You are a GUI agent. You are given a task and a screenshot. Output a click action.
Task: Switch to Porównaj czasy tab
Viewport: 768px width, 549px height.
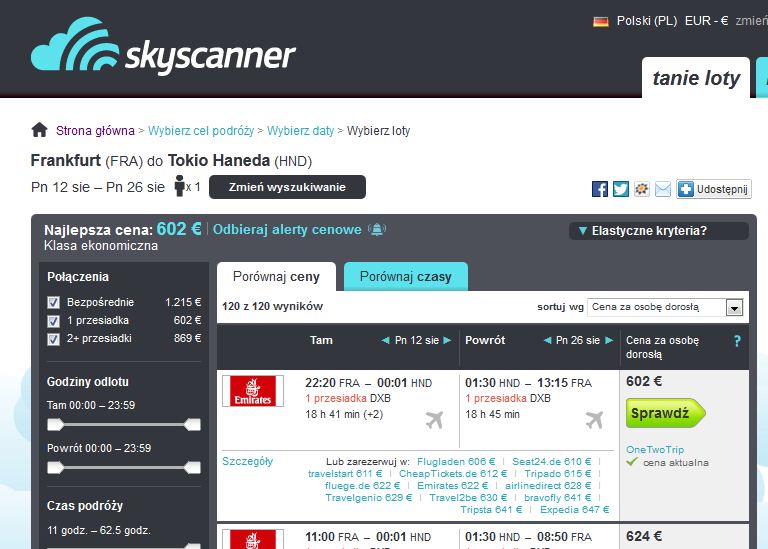click(406, 277)
